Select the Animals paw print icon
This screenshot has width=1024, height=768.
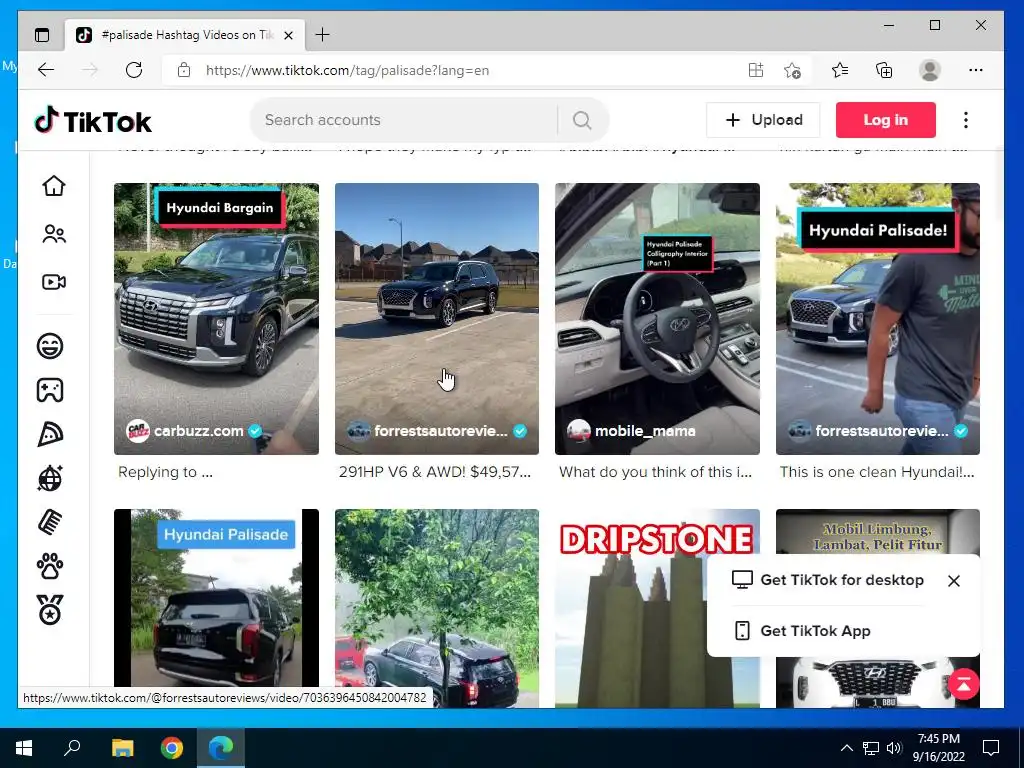click(50, 567)
